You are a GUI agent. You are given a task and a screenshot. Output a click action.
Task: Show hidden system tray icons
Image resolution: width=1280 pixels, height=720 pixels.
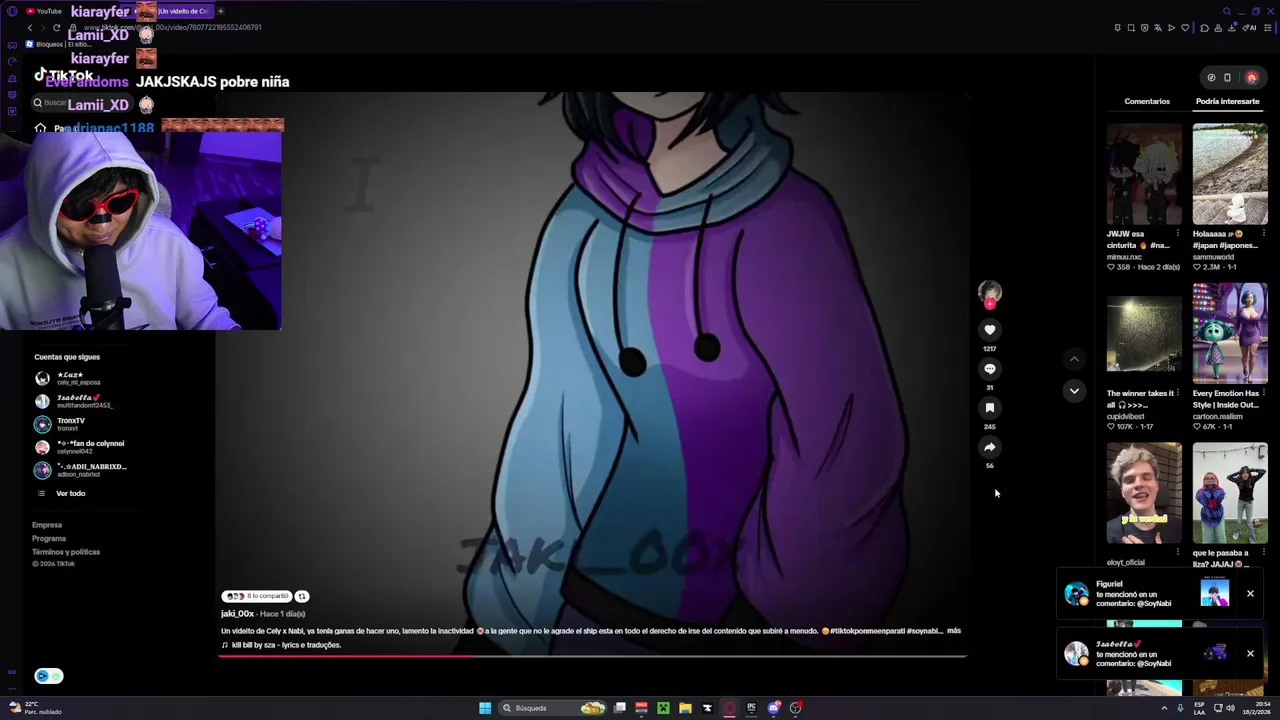[1164, 708]
